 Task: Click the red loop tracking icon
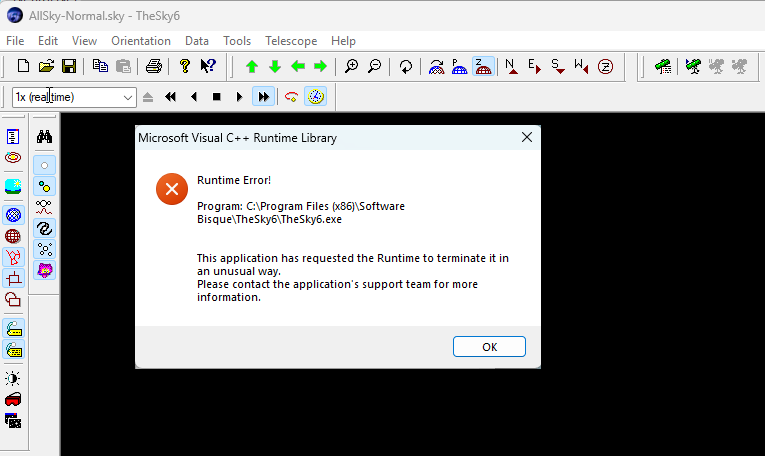tap(292, 97)
